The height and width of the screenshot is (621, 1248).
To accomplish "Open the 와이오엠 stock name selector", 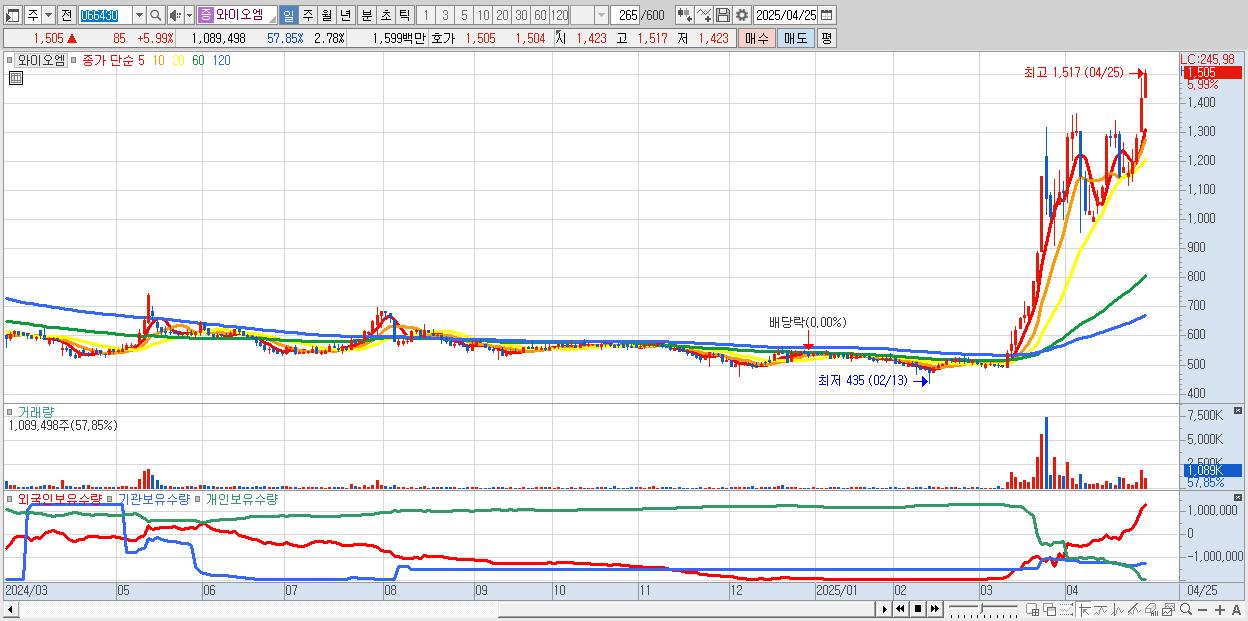I will pos(238,15).
